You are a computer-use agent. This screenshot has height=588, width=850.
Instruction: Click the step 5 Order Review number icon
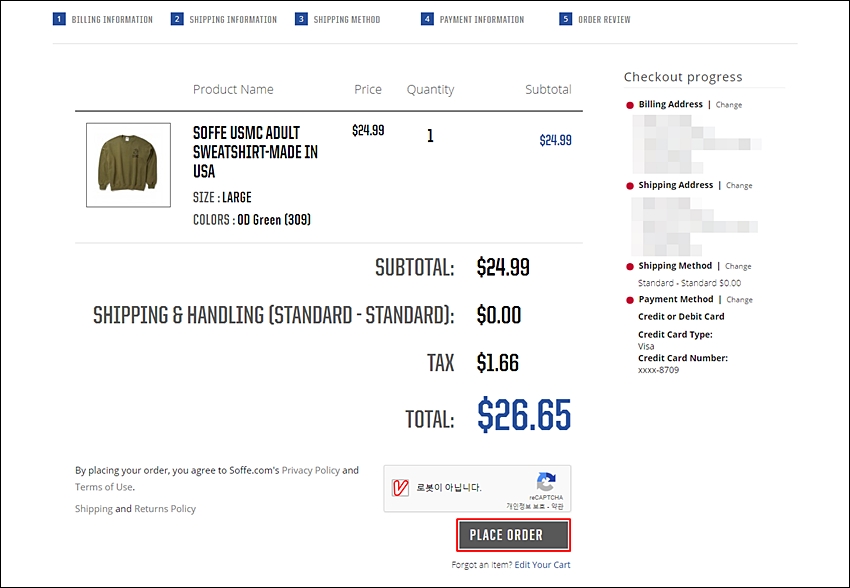tap(566, 19)
